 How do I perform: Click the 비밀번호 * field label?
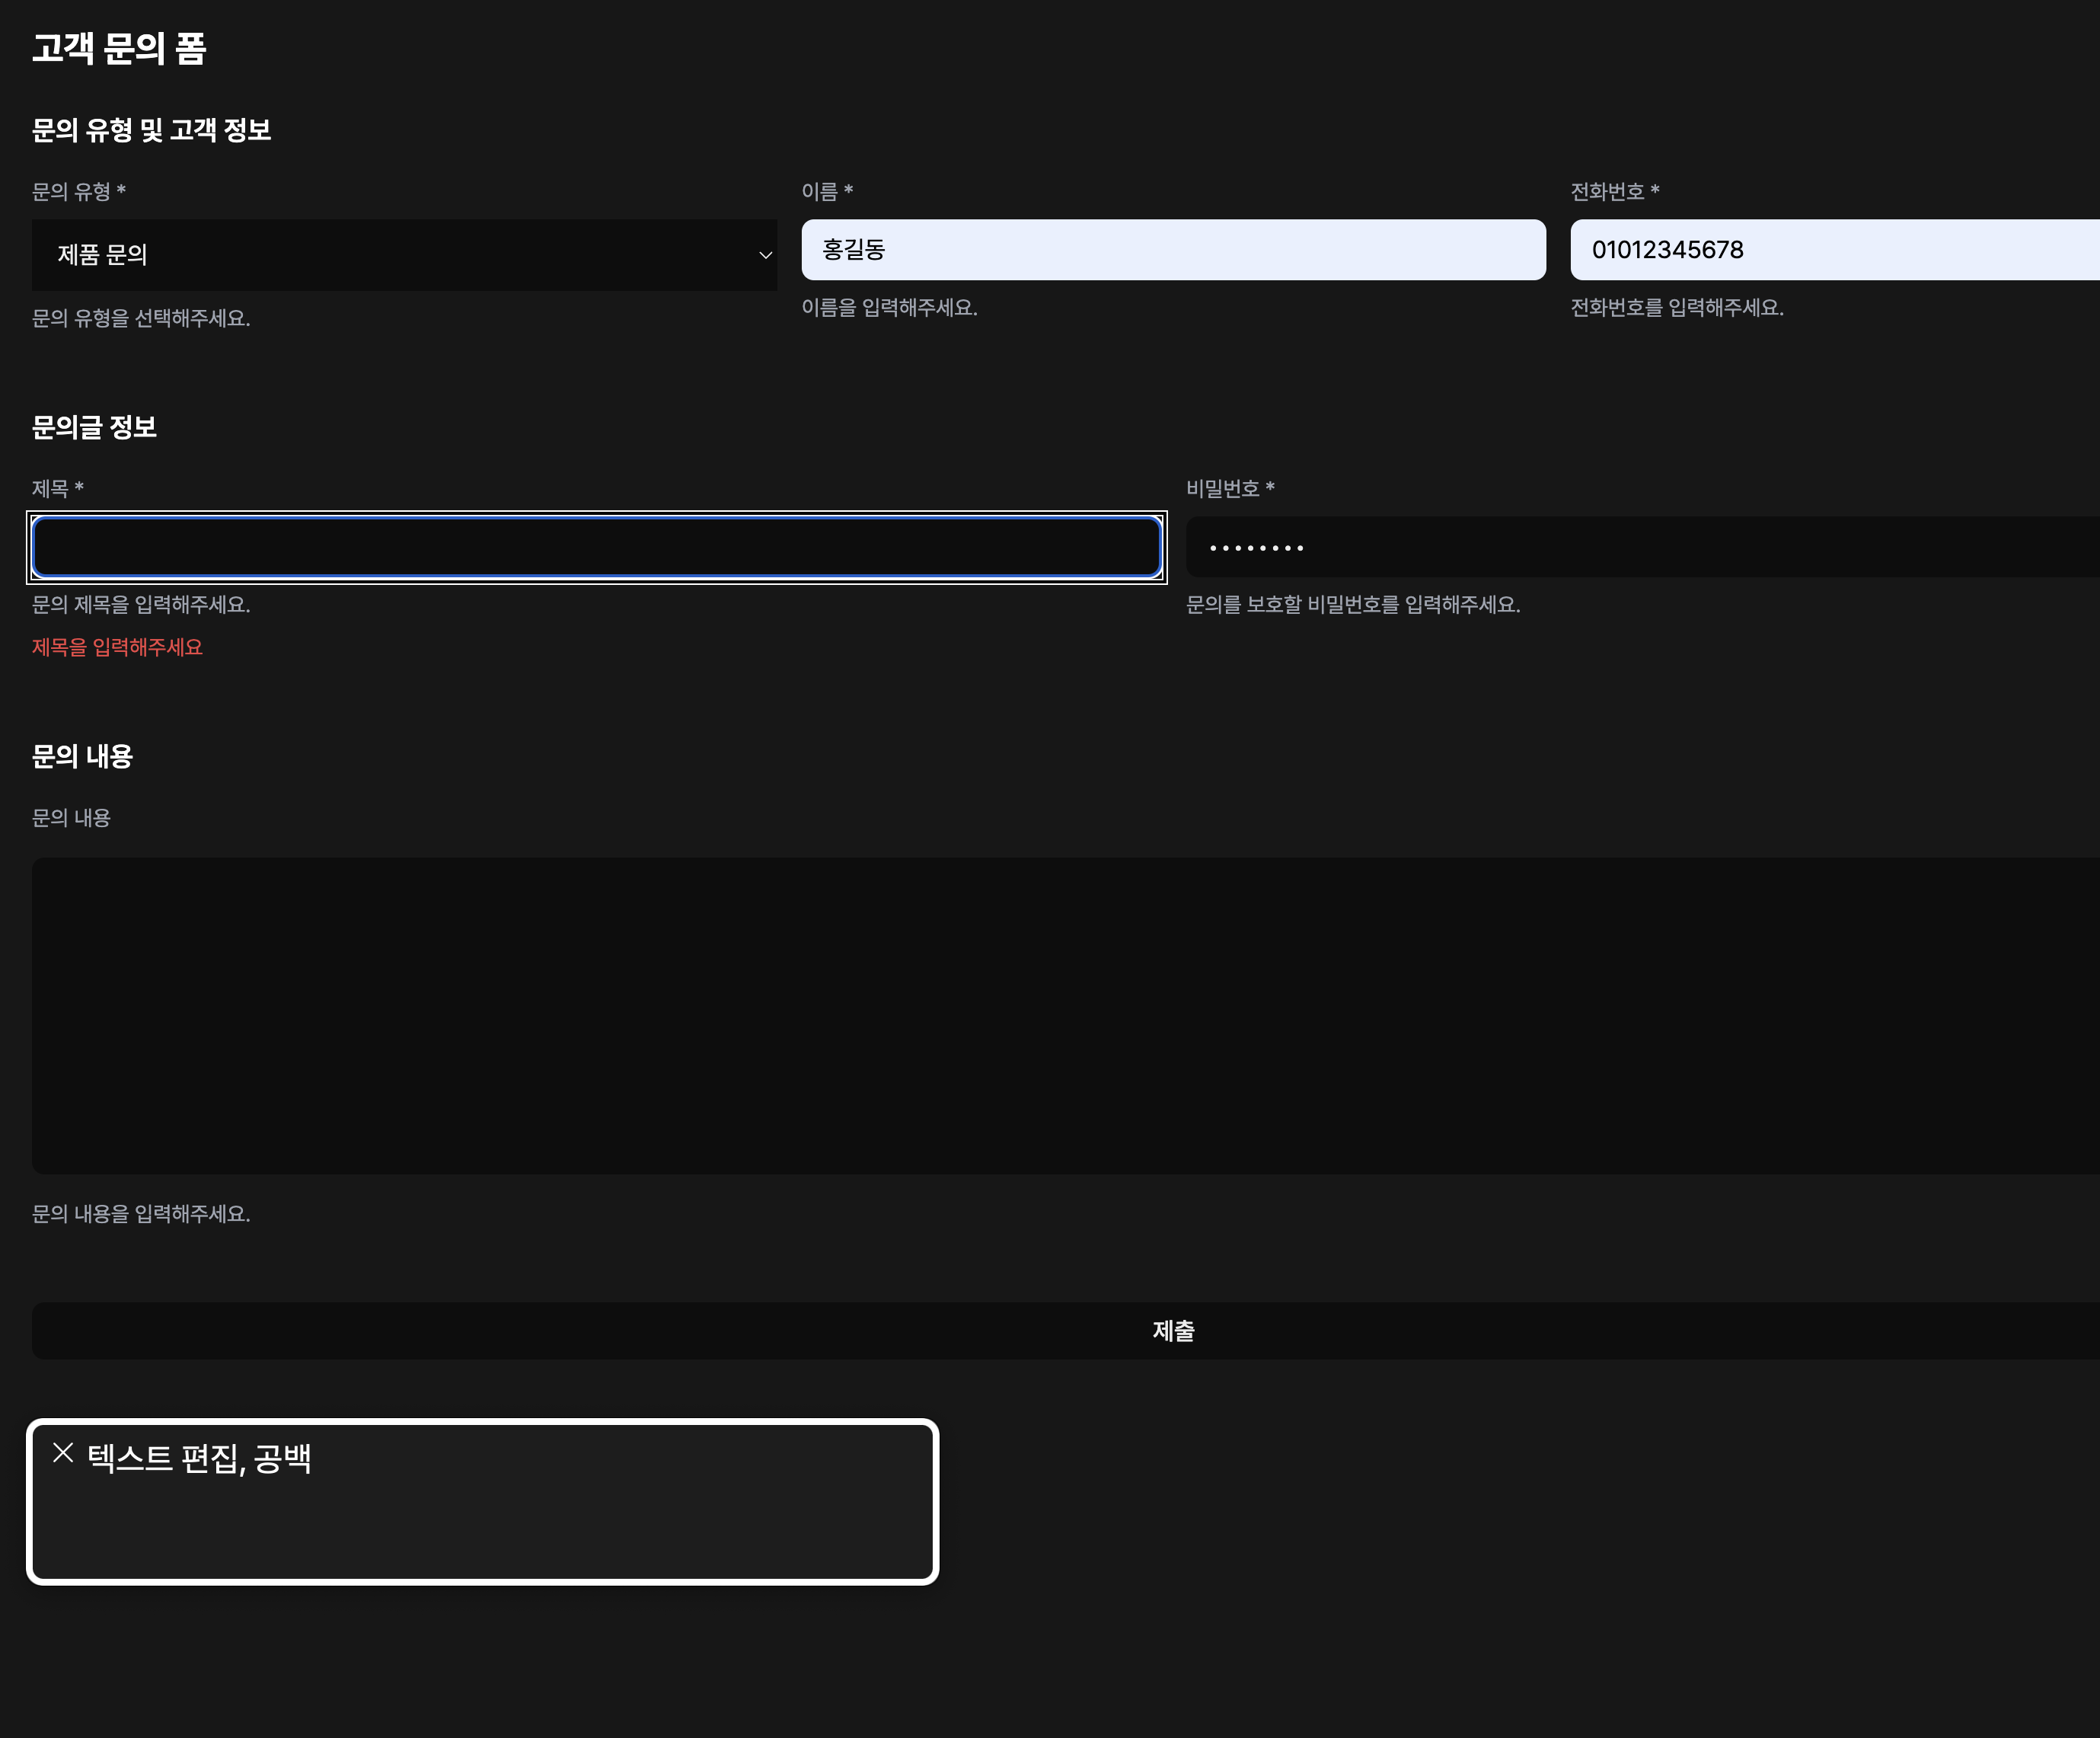[1229, 489]
